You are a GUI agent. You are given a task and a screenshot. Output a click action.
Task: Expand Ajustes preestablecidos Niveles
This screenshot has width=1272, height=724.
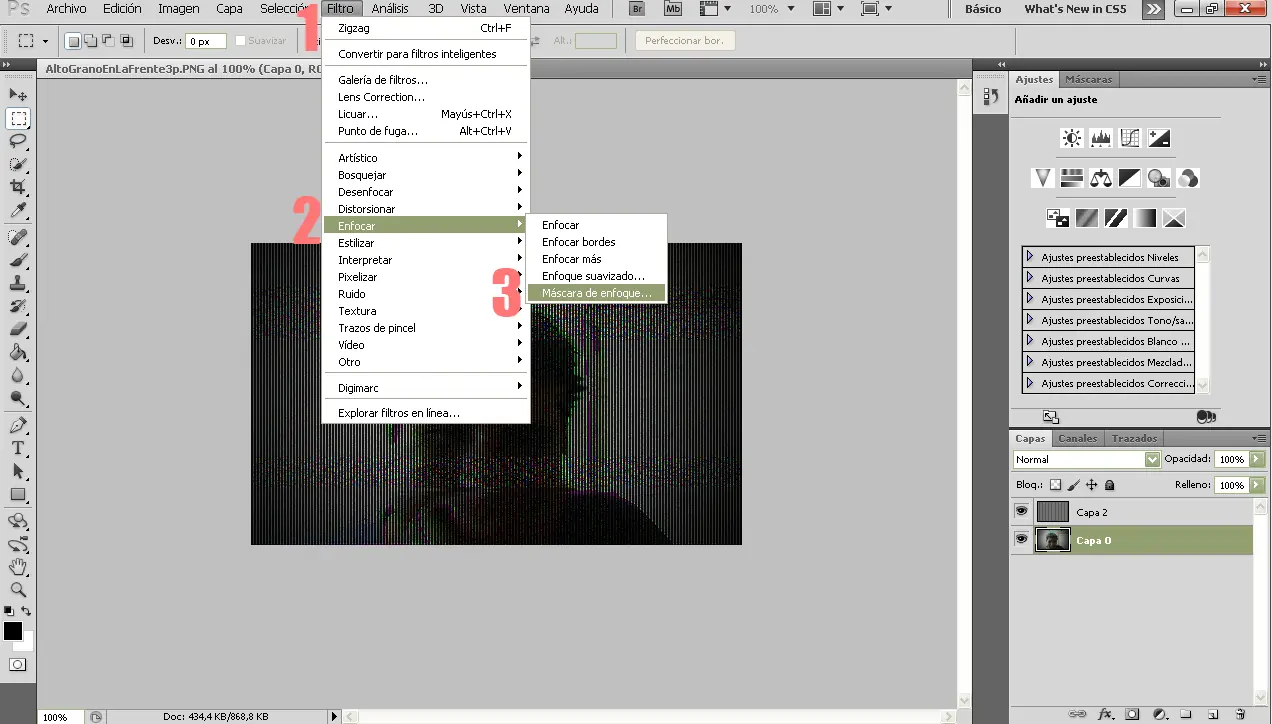tap(1030, 257)
